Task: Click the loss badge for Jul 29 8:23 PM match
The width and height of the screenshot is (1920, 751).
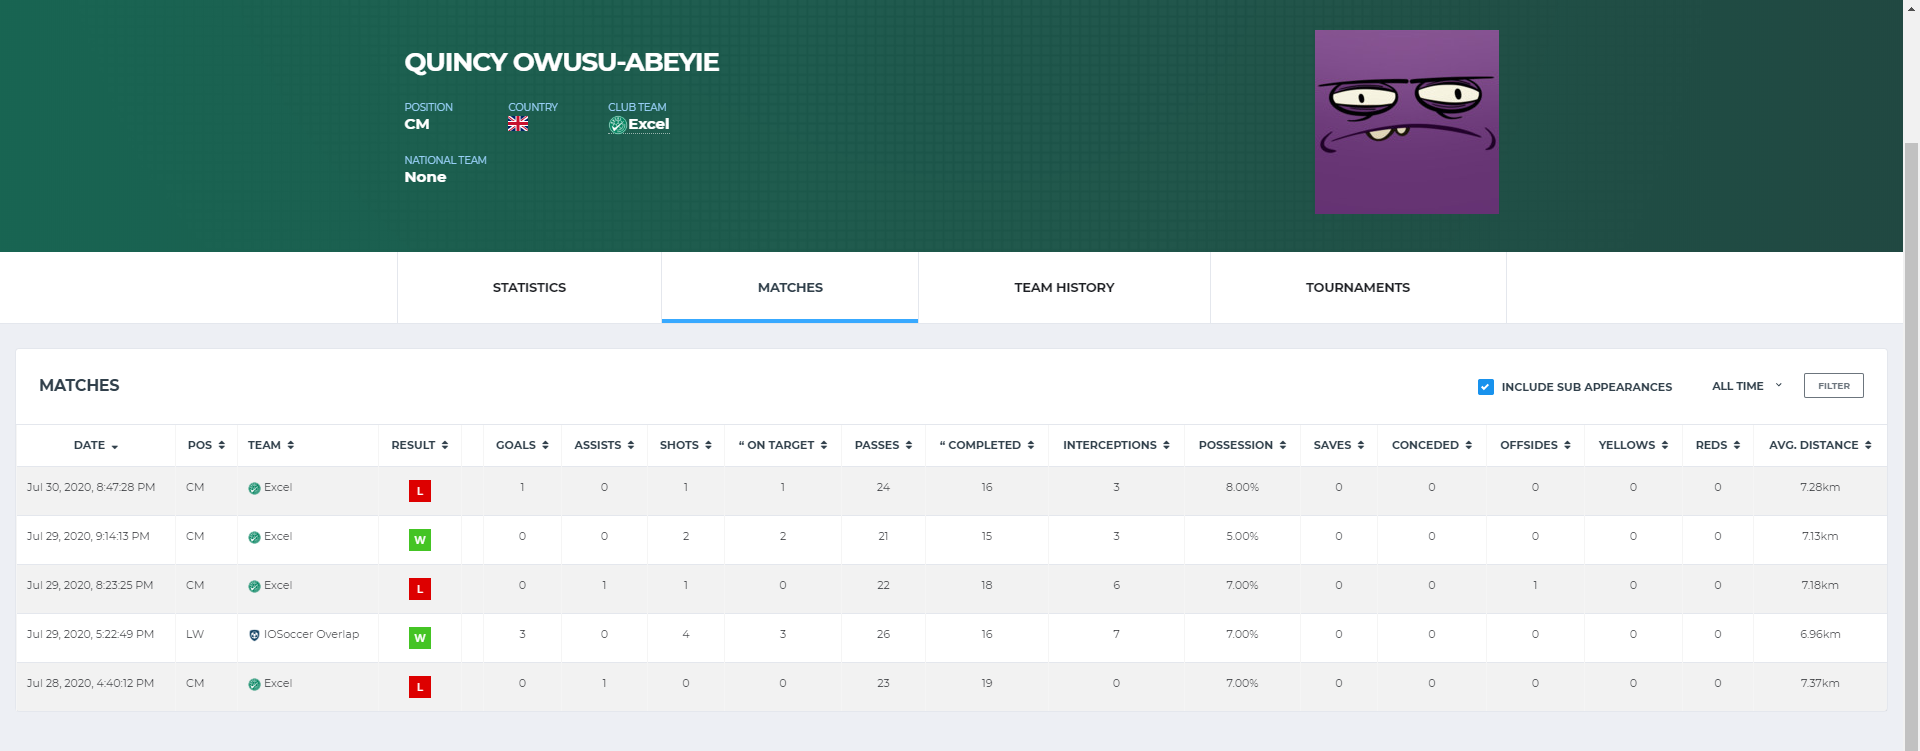Action: coord(420,589)
